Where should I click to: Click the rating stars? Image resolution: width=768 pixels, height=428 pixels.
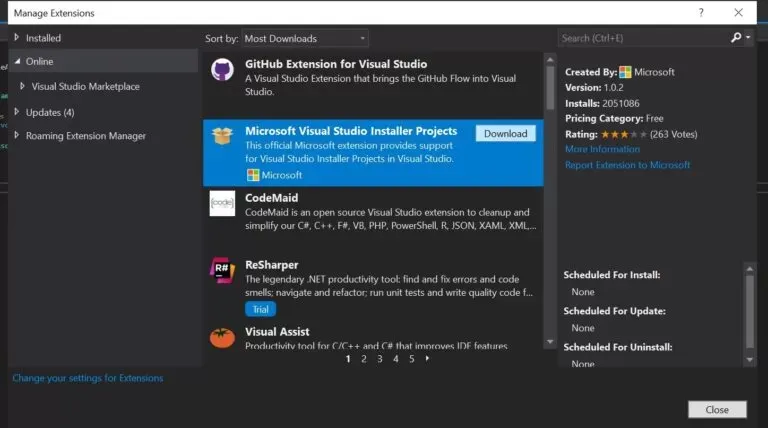click(624, 134)
